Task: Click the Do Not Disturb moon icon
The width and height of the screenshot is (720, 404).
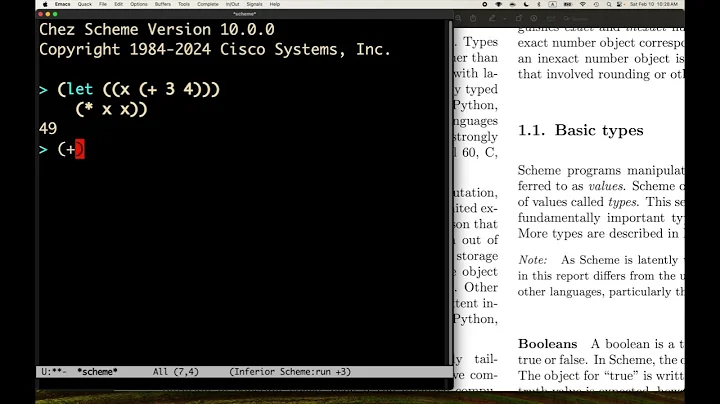Action: point(526,4)
